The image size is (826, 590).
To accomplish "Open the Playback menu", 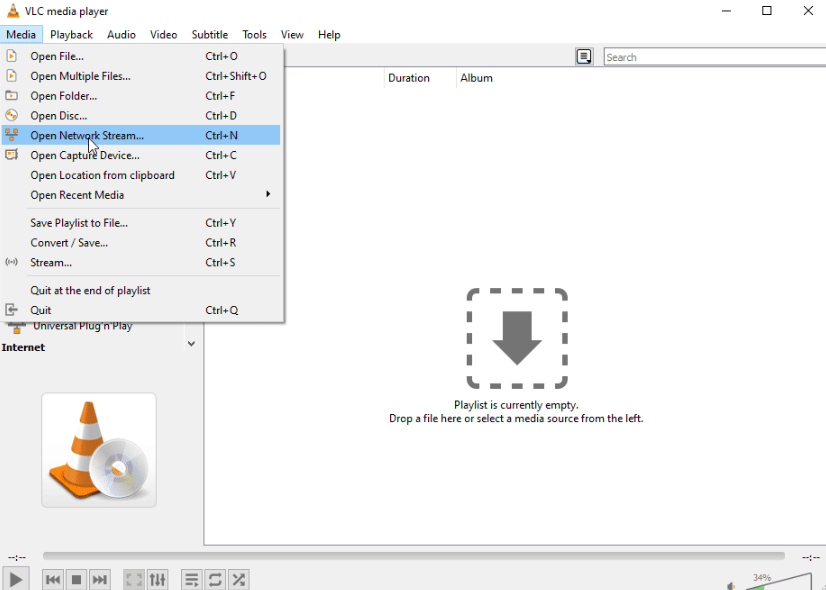I will point(71,35).
